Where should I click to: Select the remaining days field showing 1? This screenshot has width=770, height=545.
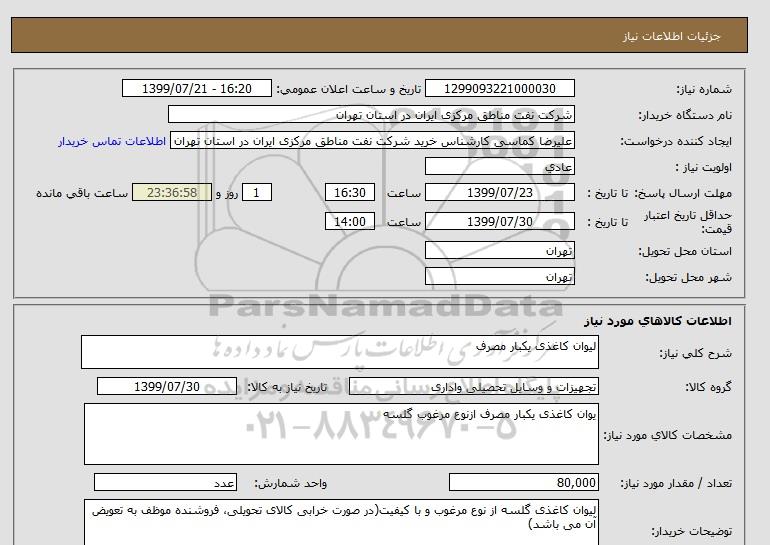point(257,192)
